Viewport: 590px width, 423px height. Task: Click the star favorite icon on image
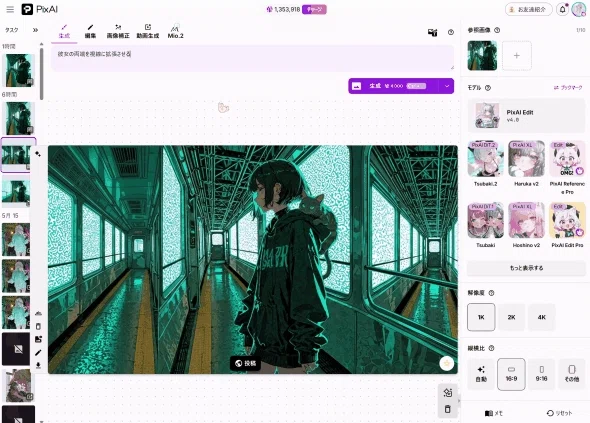click(447, 363)
